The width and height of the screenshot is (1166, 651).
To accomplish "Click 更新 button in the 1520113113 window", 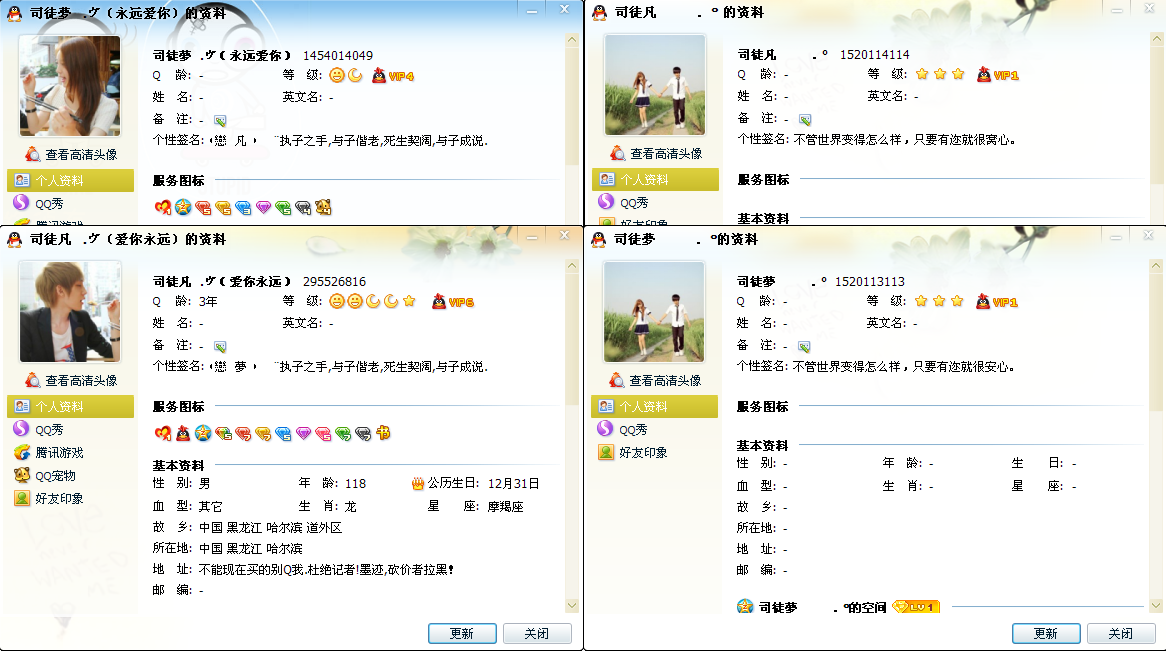I will [1046, 633].
